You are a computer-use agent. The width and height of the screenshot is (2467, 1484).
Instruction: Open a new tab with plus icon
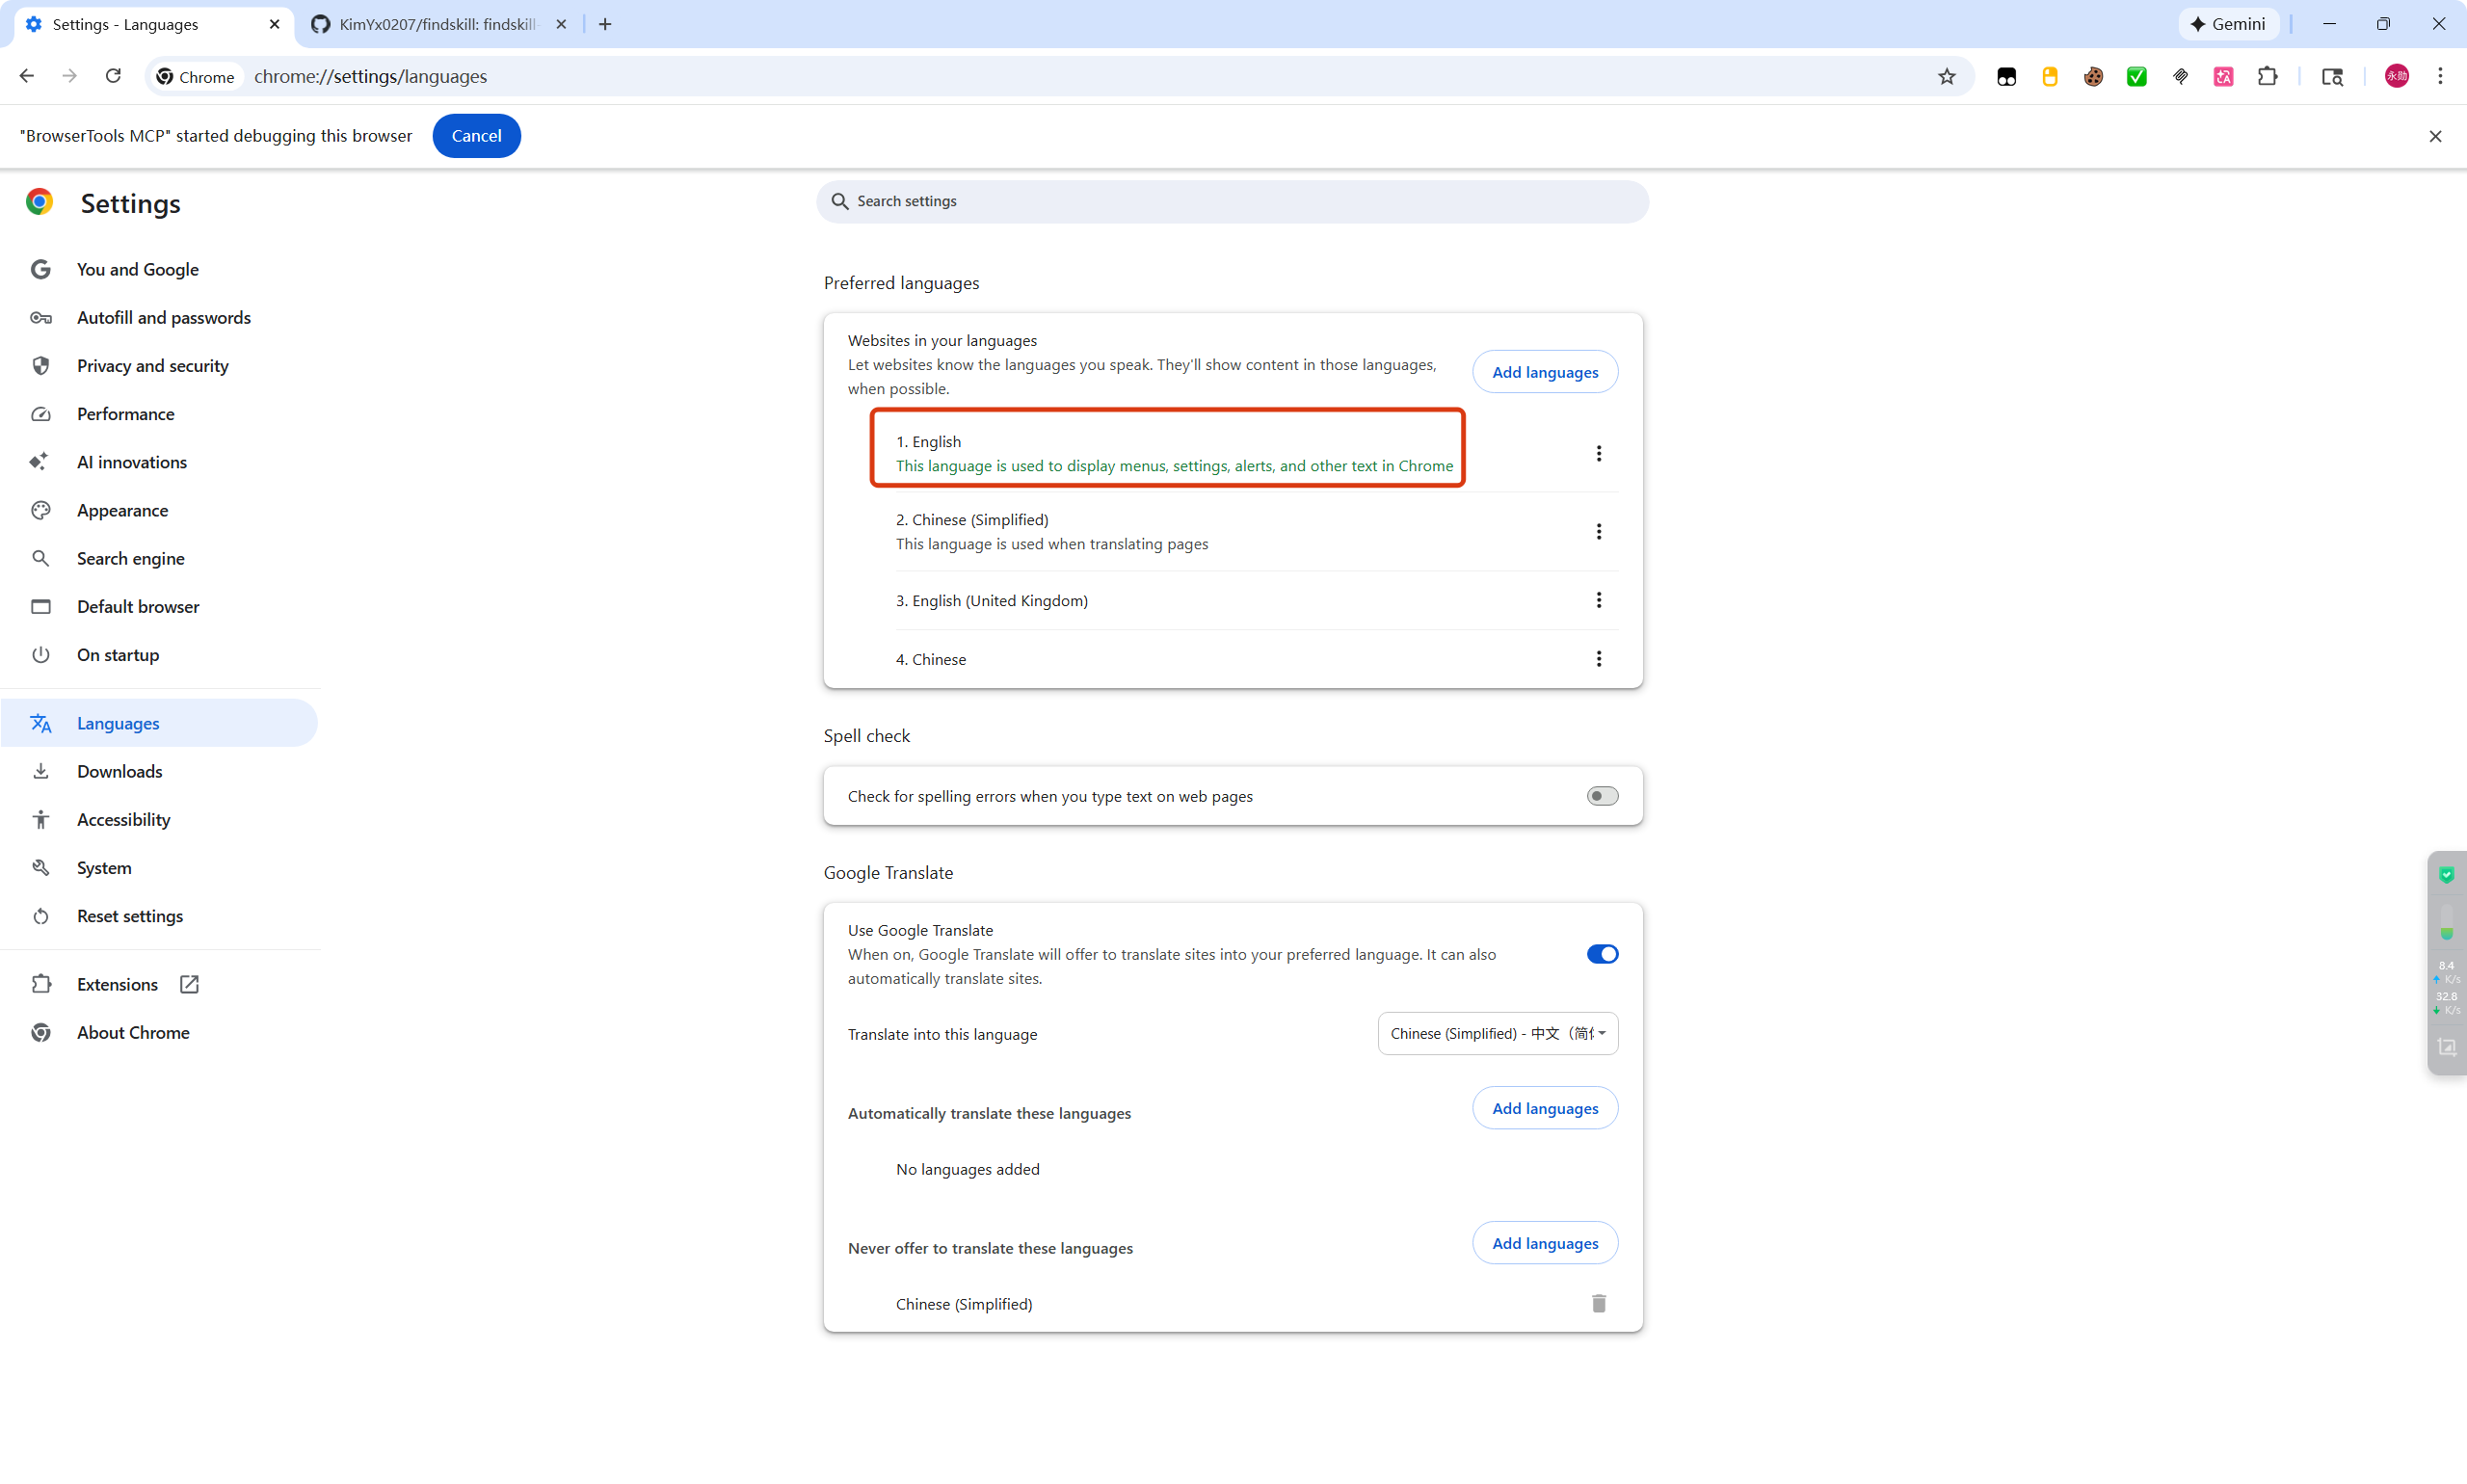605,24
